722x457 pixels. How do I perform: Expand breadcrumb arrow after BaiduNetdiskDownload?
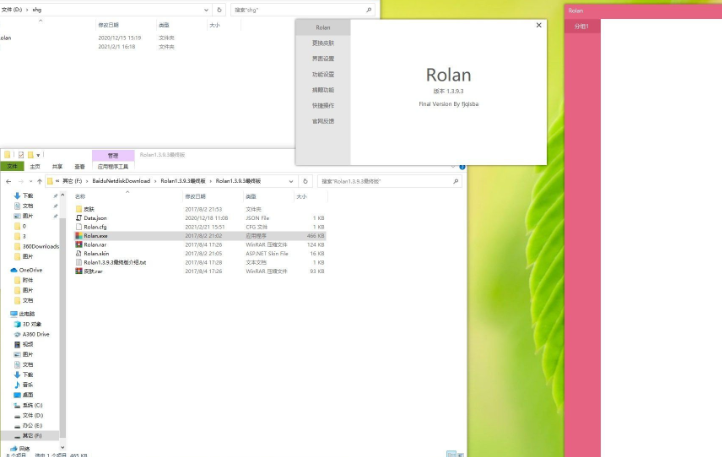(155, 182)
